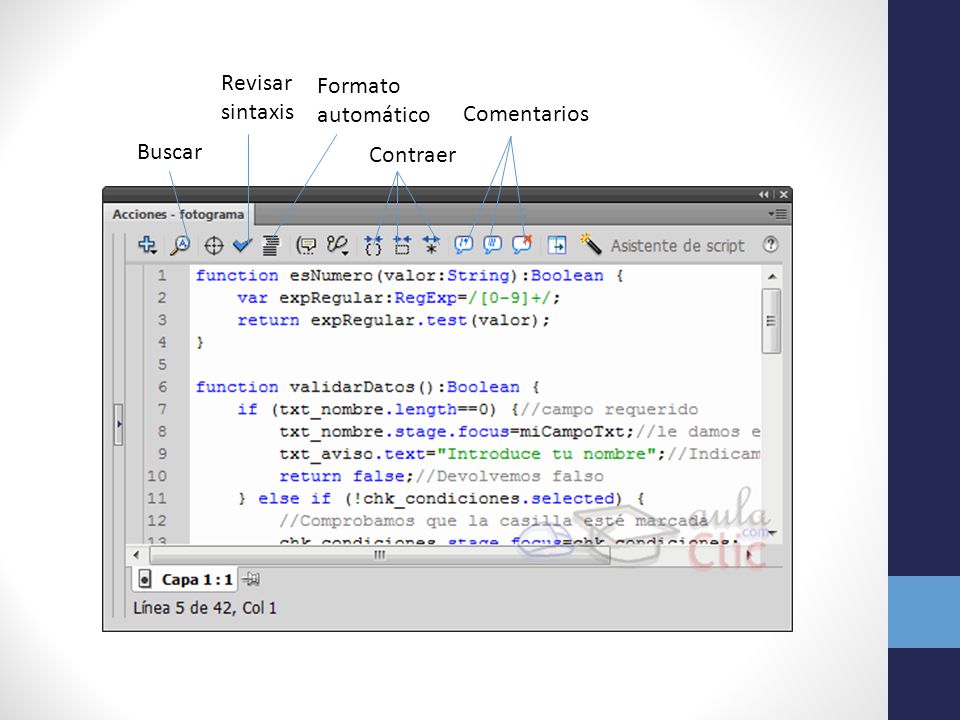Click the horizontal scrollbar right arrow
The height and width of the screenshot is (720, 960).
[x=749, y=555]
